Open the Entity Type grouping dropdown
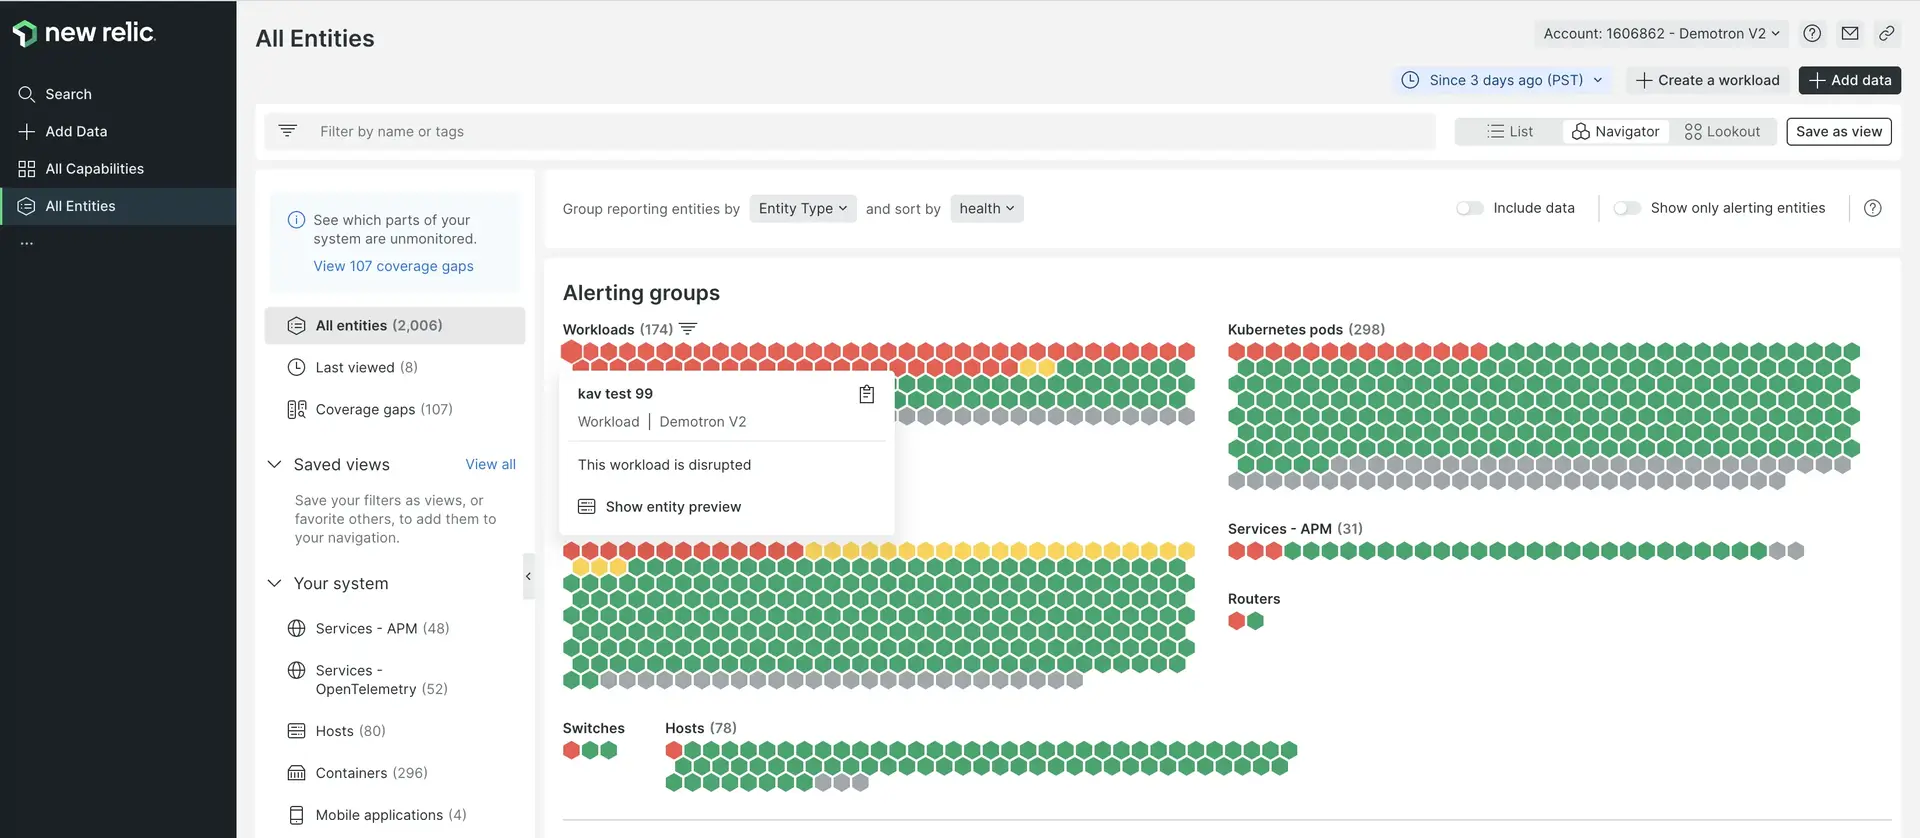Viewport: 1920px width, 838px height. coord(802,208)
